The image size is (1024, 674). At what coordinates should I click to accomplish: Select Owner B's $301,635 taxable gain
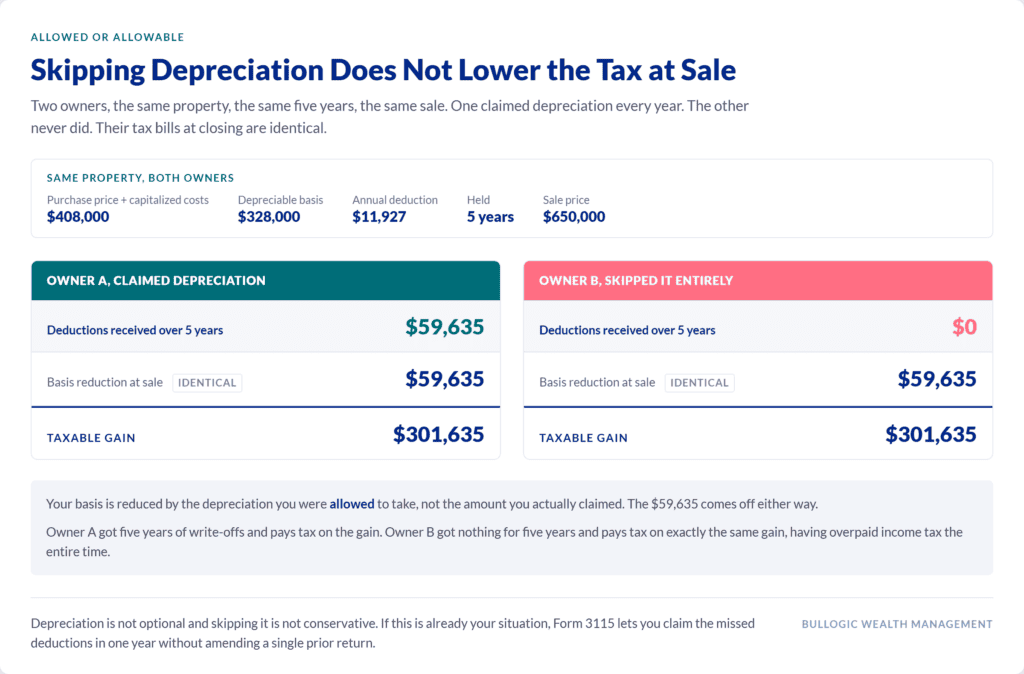pos(931,434)
